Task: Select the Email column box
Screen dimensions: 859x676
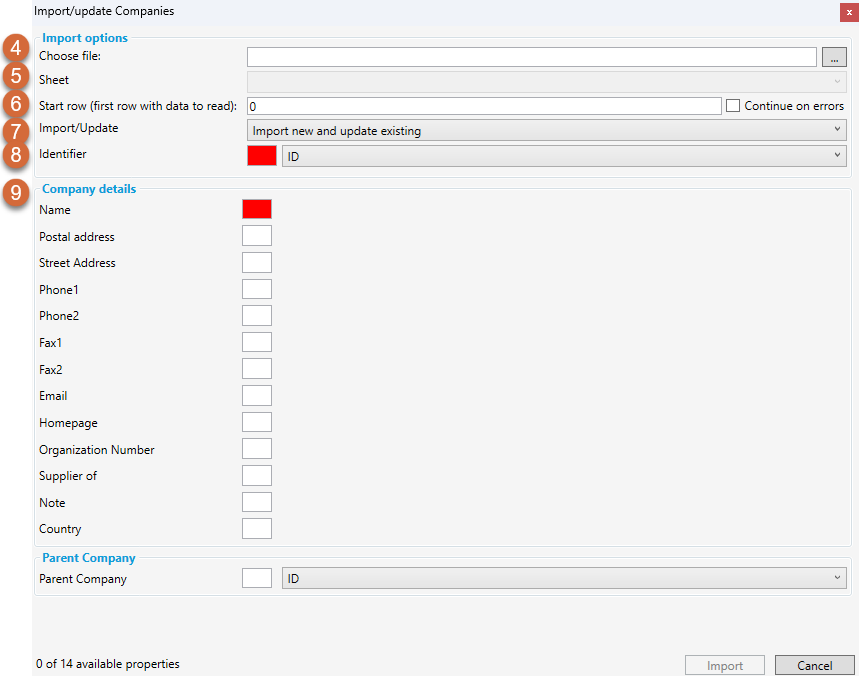Action: tap(257, 396)
